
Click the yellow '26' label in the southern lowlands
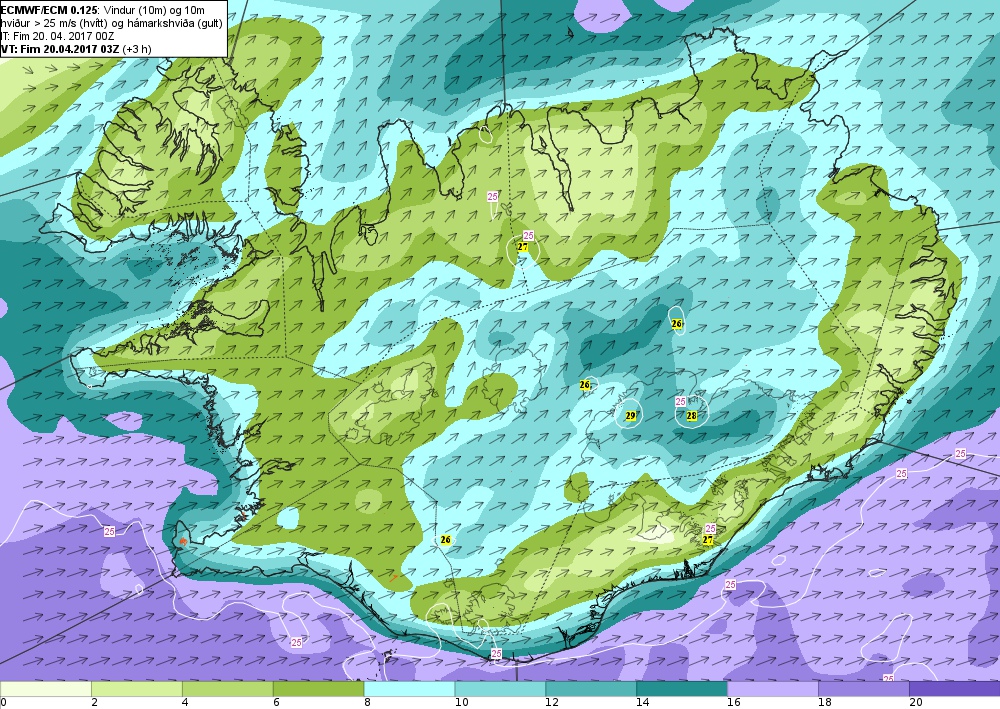pos(445,539)
